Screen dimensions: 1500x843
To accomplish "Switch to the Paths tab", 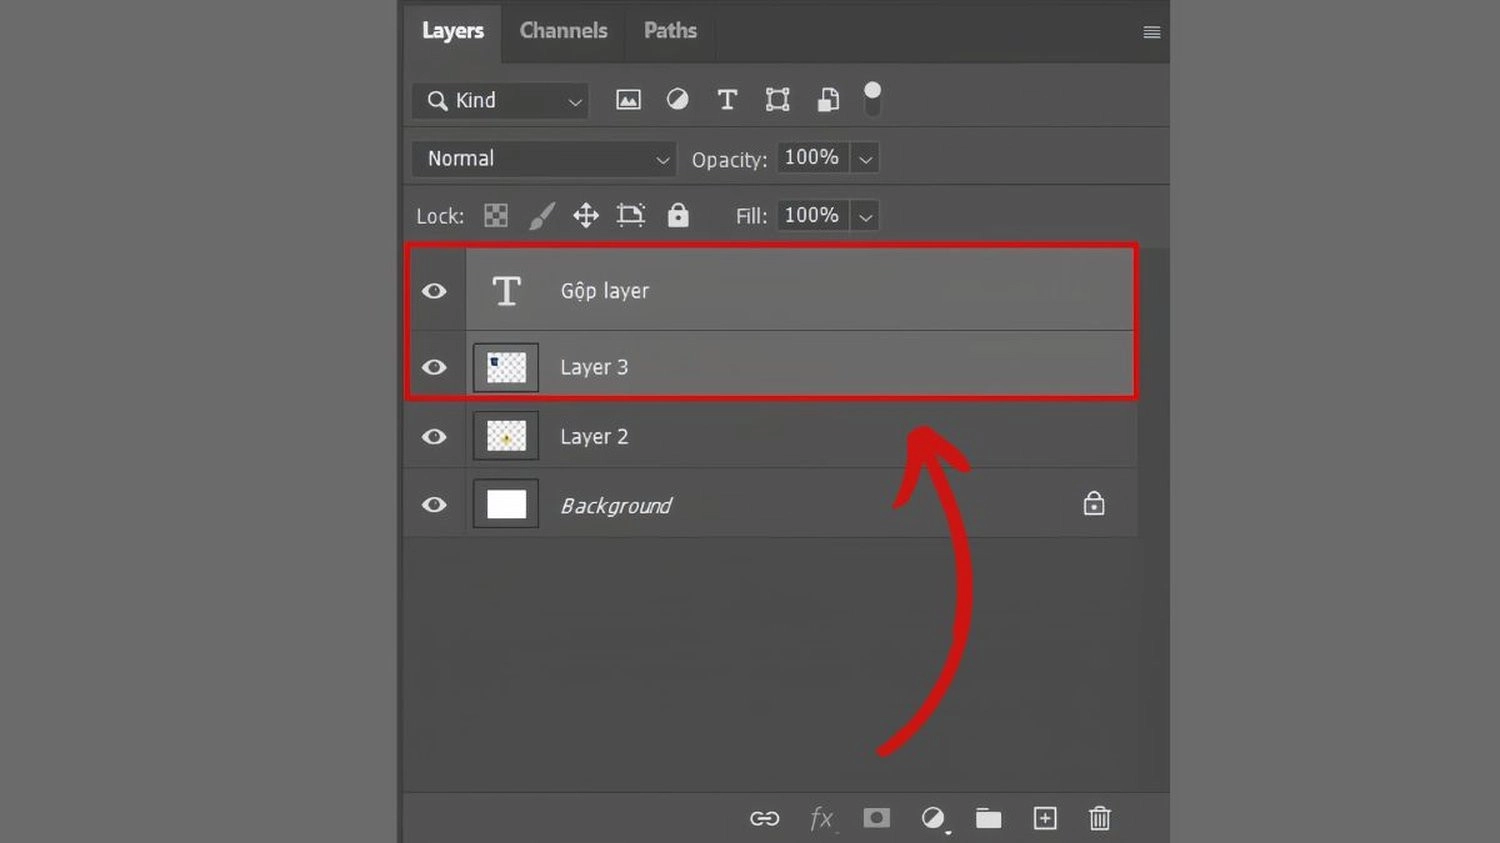I will (x=670, y=31).
